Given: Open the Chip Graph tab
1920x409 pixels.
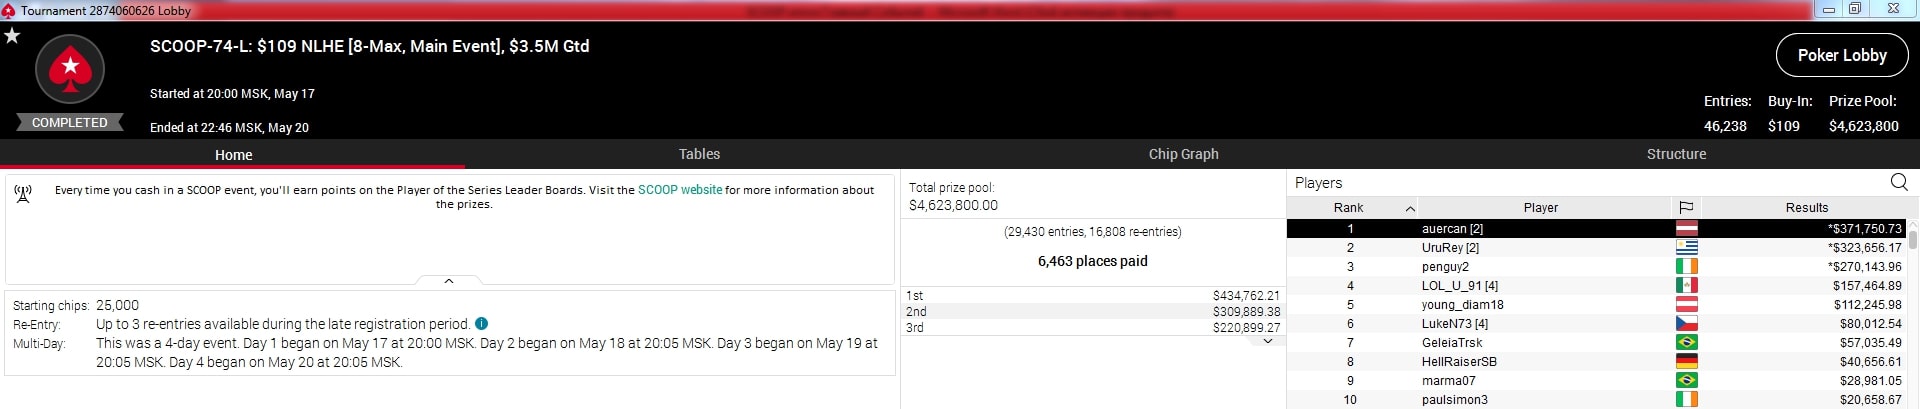Looking at the screenshot, I should point(1183,154).
